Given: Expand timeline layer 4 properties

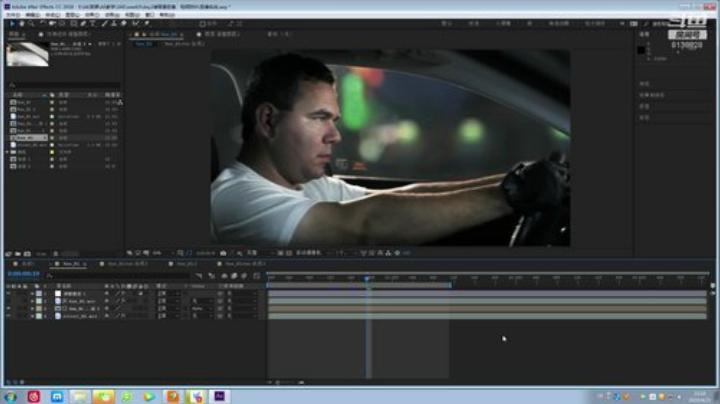Looking at the screenshot, I should coord(32,316).
